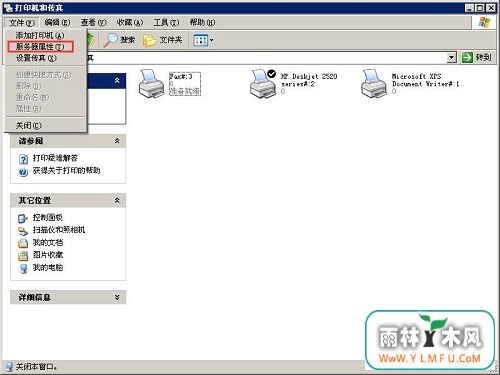This screenshot has width=500, height=375.
Task: Choose Add Printer in File menu
Action: (40, 35)
